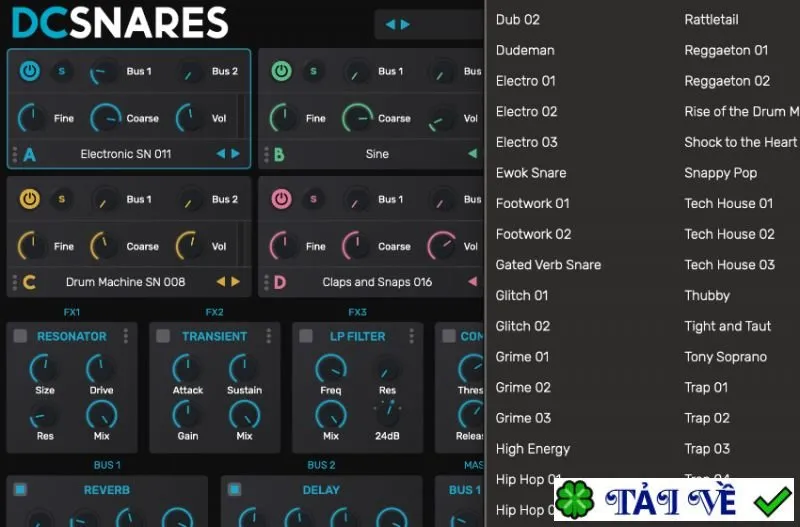Viewport: 800px width, 527px height.
Task: Select preset Snappy Pop
Action: click(x=720, y=173)
